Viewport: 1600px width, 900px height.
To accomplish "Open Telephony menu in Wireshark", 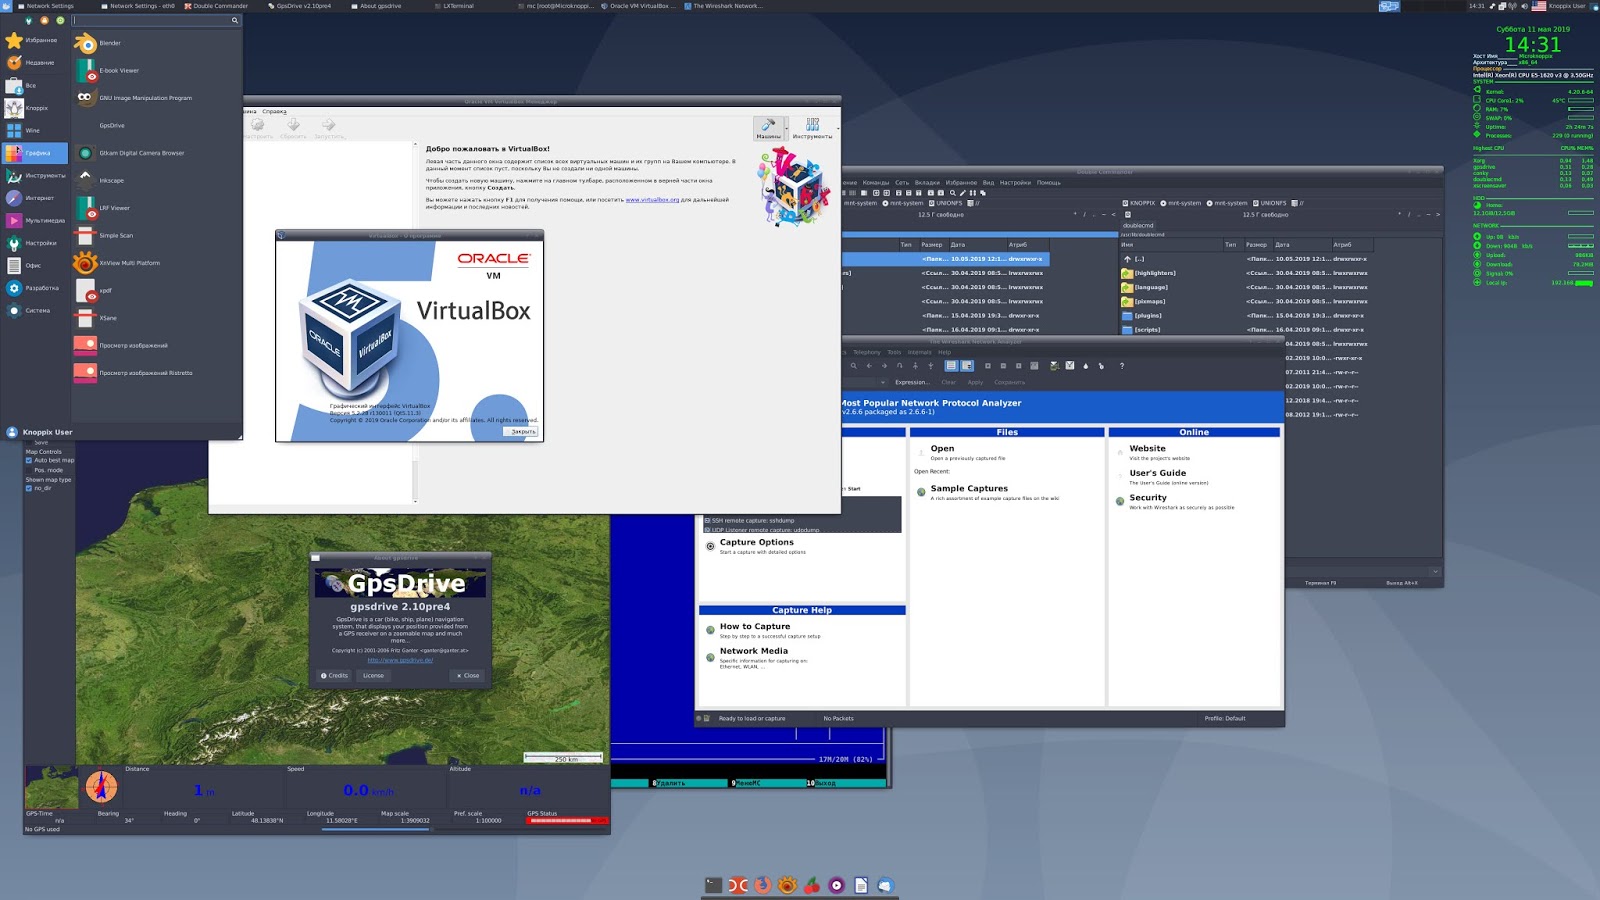I will click(867, 352).
